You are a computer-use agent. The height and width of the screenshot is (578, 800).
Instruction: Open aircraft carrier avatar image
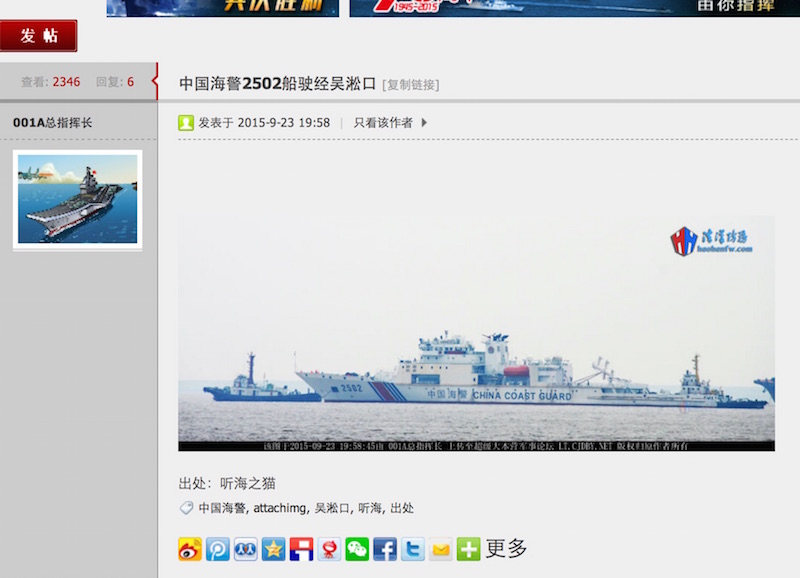click(x=78, y=199)
